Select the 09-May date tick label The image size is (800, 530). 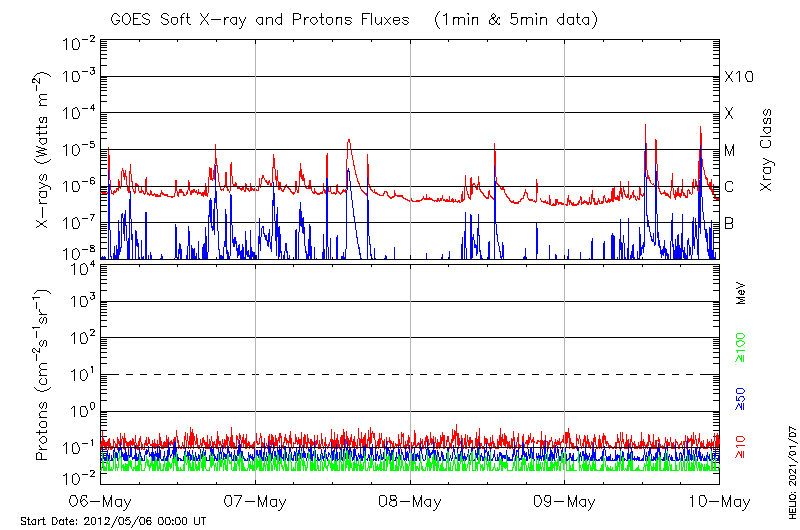click(564, 501)
